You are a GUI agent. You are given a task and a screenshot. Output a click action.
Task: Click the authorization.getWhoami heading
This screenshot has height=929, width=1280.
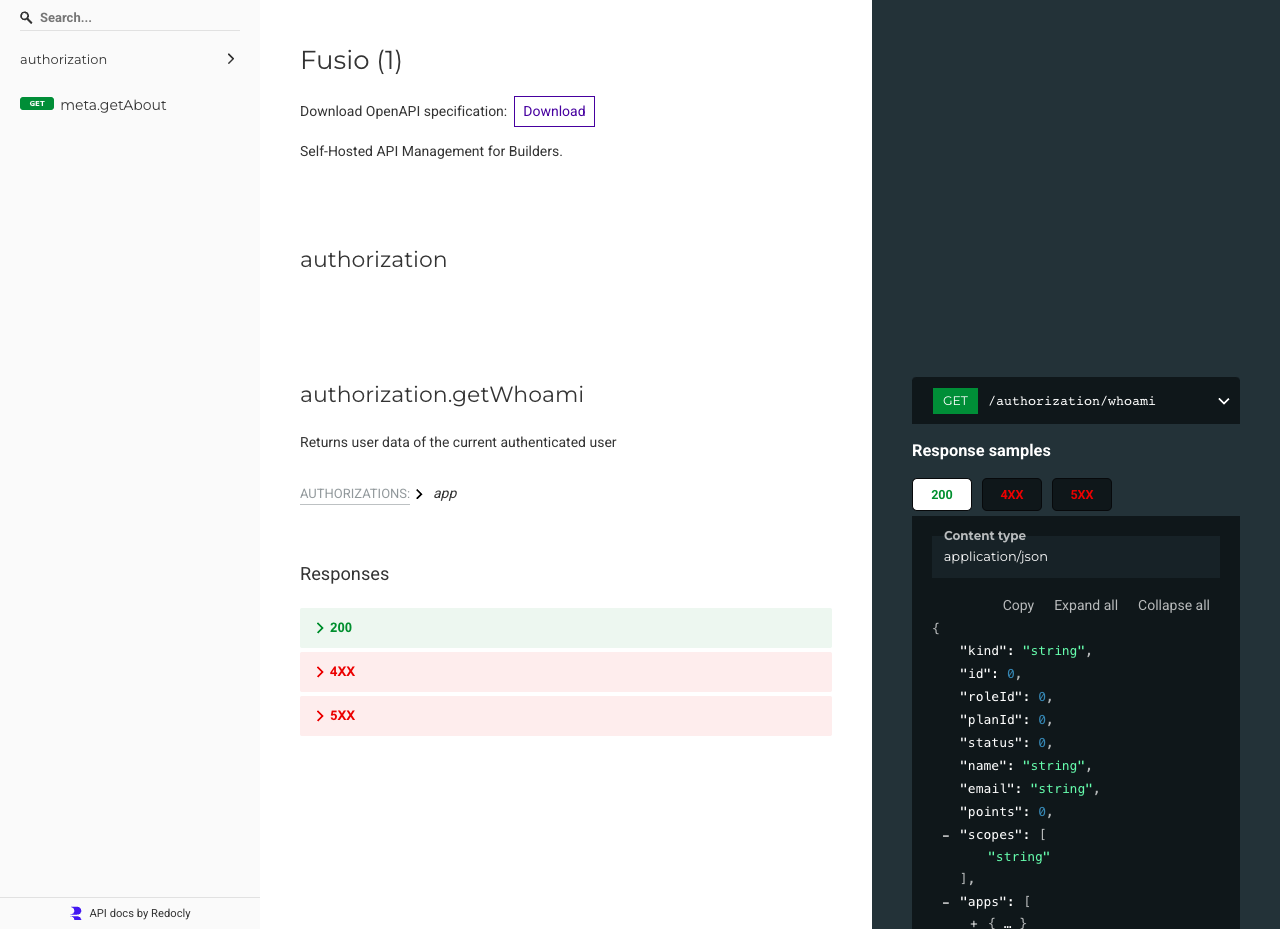442,394
